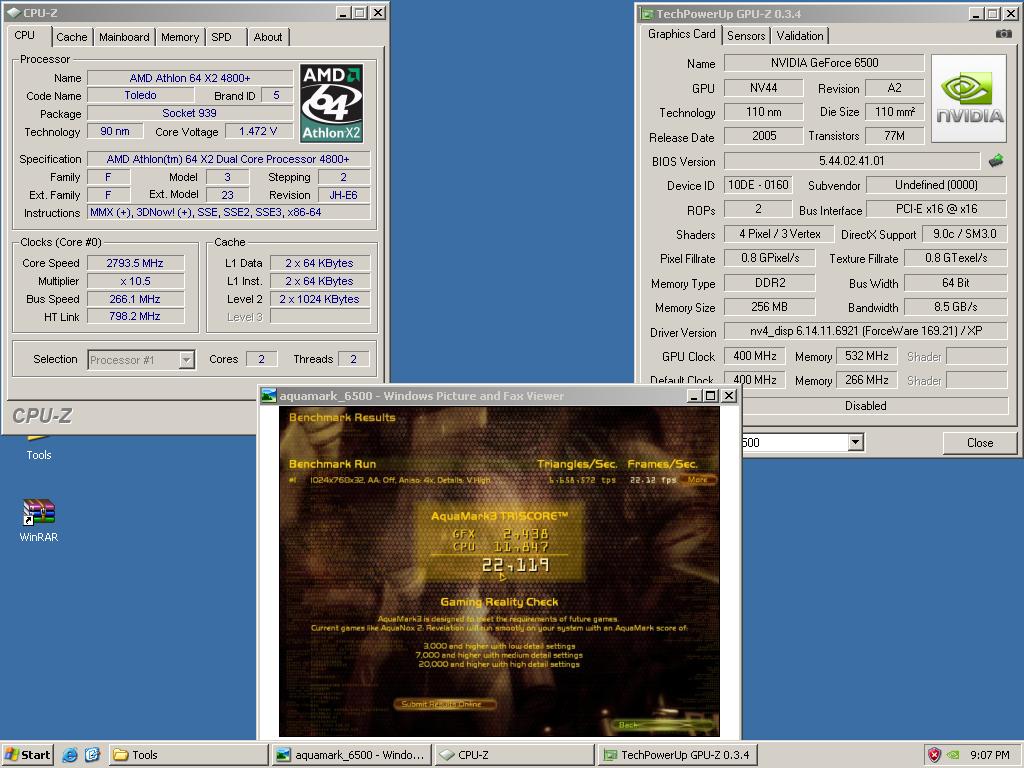Screen dimensions: 1024x768
Task: Select the Memory tab in CPU-Z
Action: pyautogui.click(x=180, y=37)
